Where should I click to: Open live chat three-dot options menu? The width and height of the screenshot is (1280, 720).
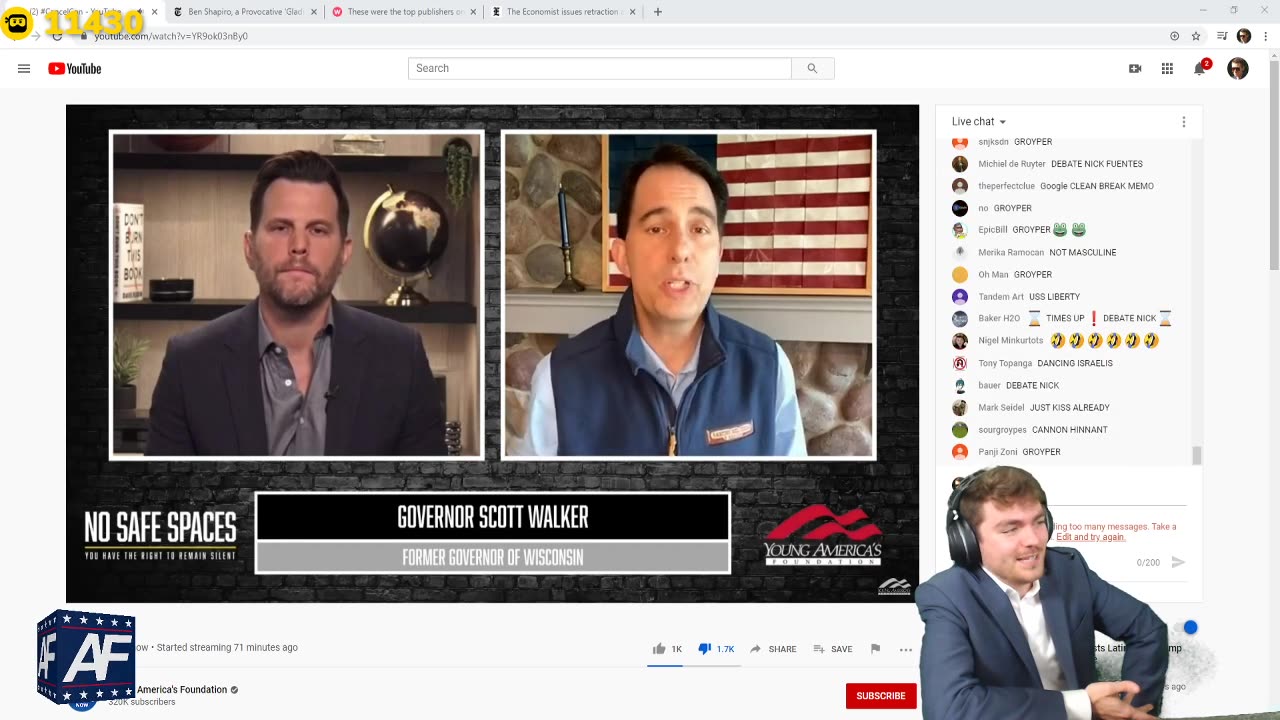[1184, 122]
